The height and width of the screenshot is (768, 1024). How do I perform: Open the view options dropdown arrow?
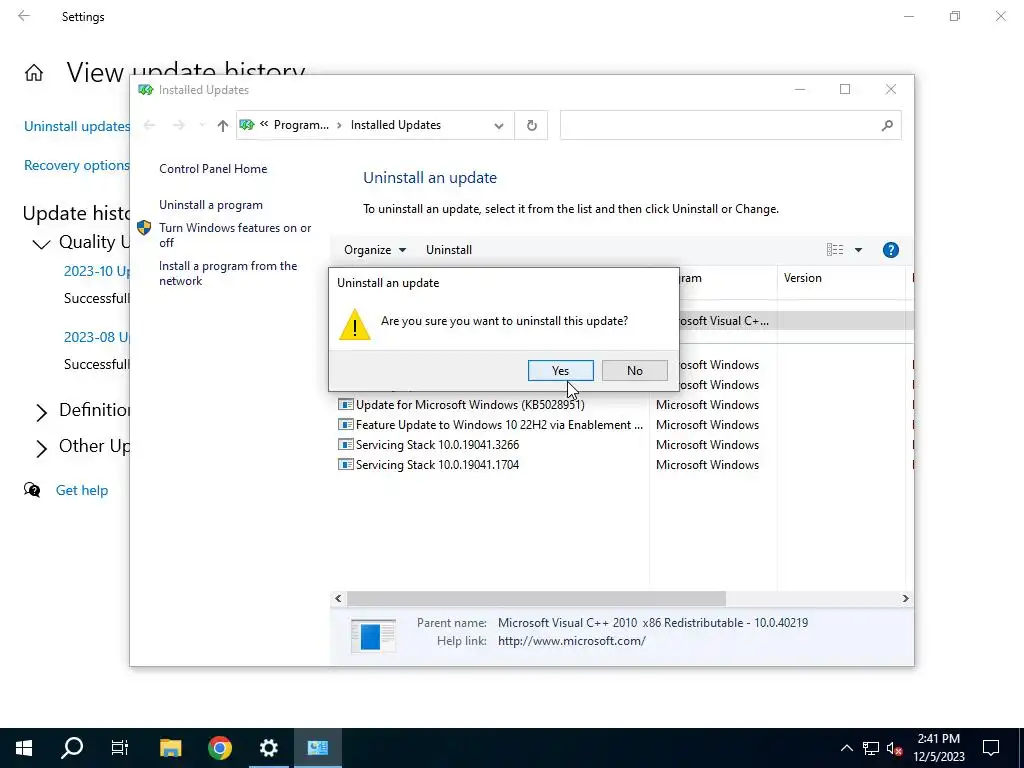(858, 249)
